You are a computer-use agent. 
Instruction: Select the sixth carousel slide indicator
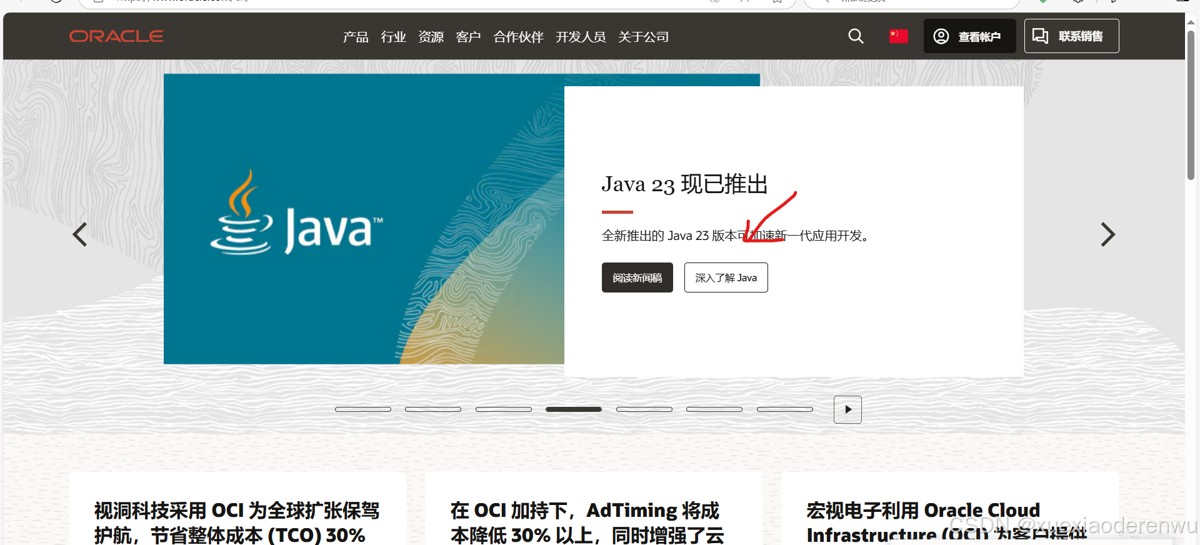(x=714, y=409)
